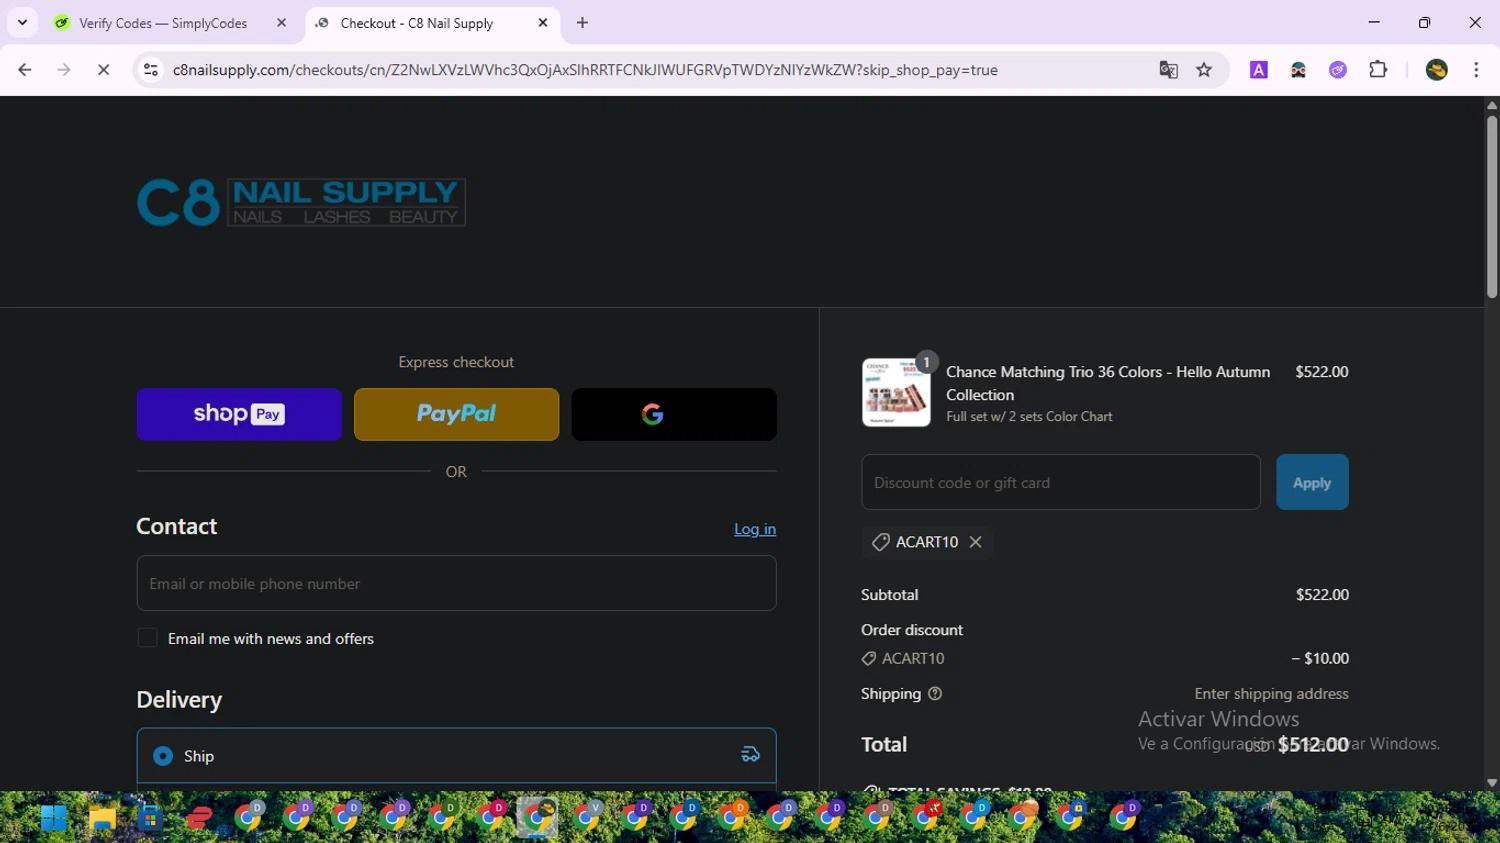Pay with the PayPal express button
The image size is (1500, 843).
point(456,414)
